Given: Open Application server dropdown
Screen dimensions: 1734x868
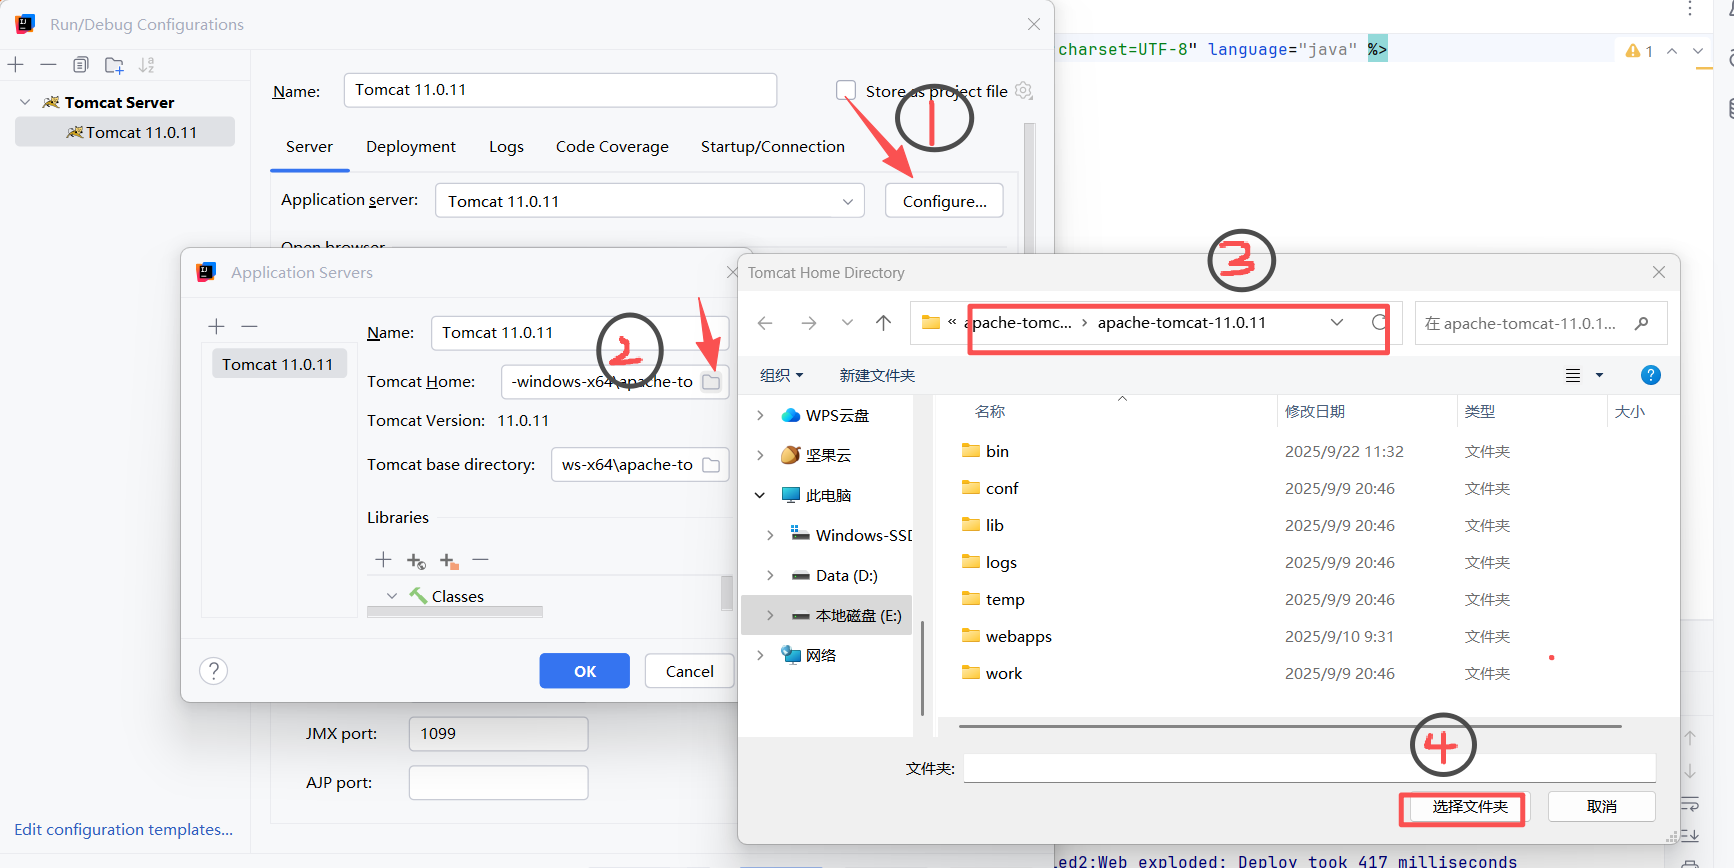Looking at the screenshot, I should point(848,201).
